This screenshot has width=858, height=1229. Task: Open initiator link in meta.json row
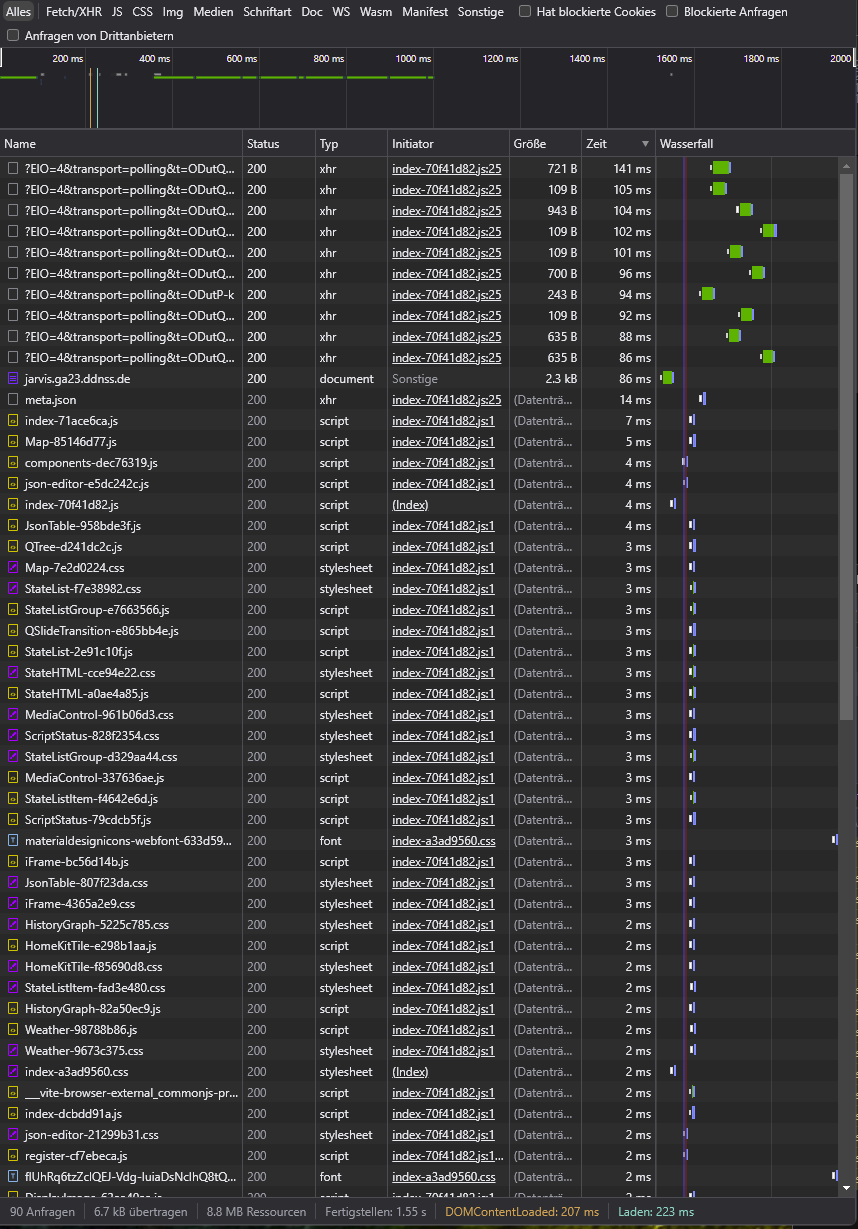coord(447,400)
